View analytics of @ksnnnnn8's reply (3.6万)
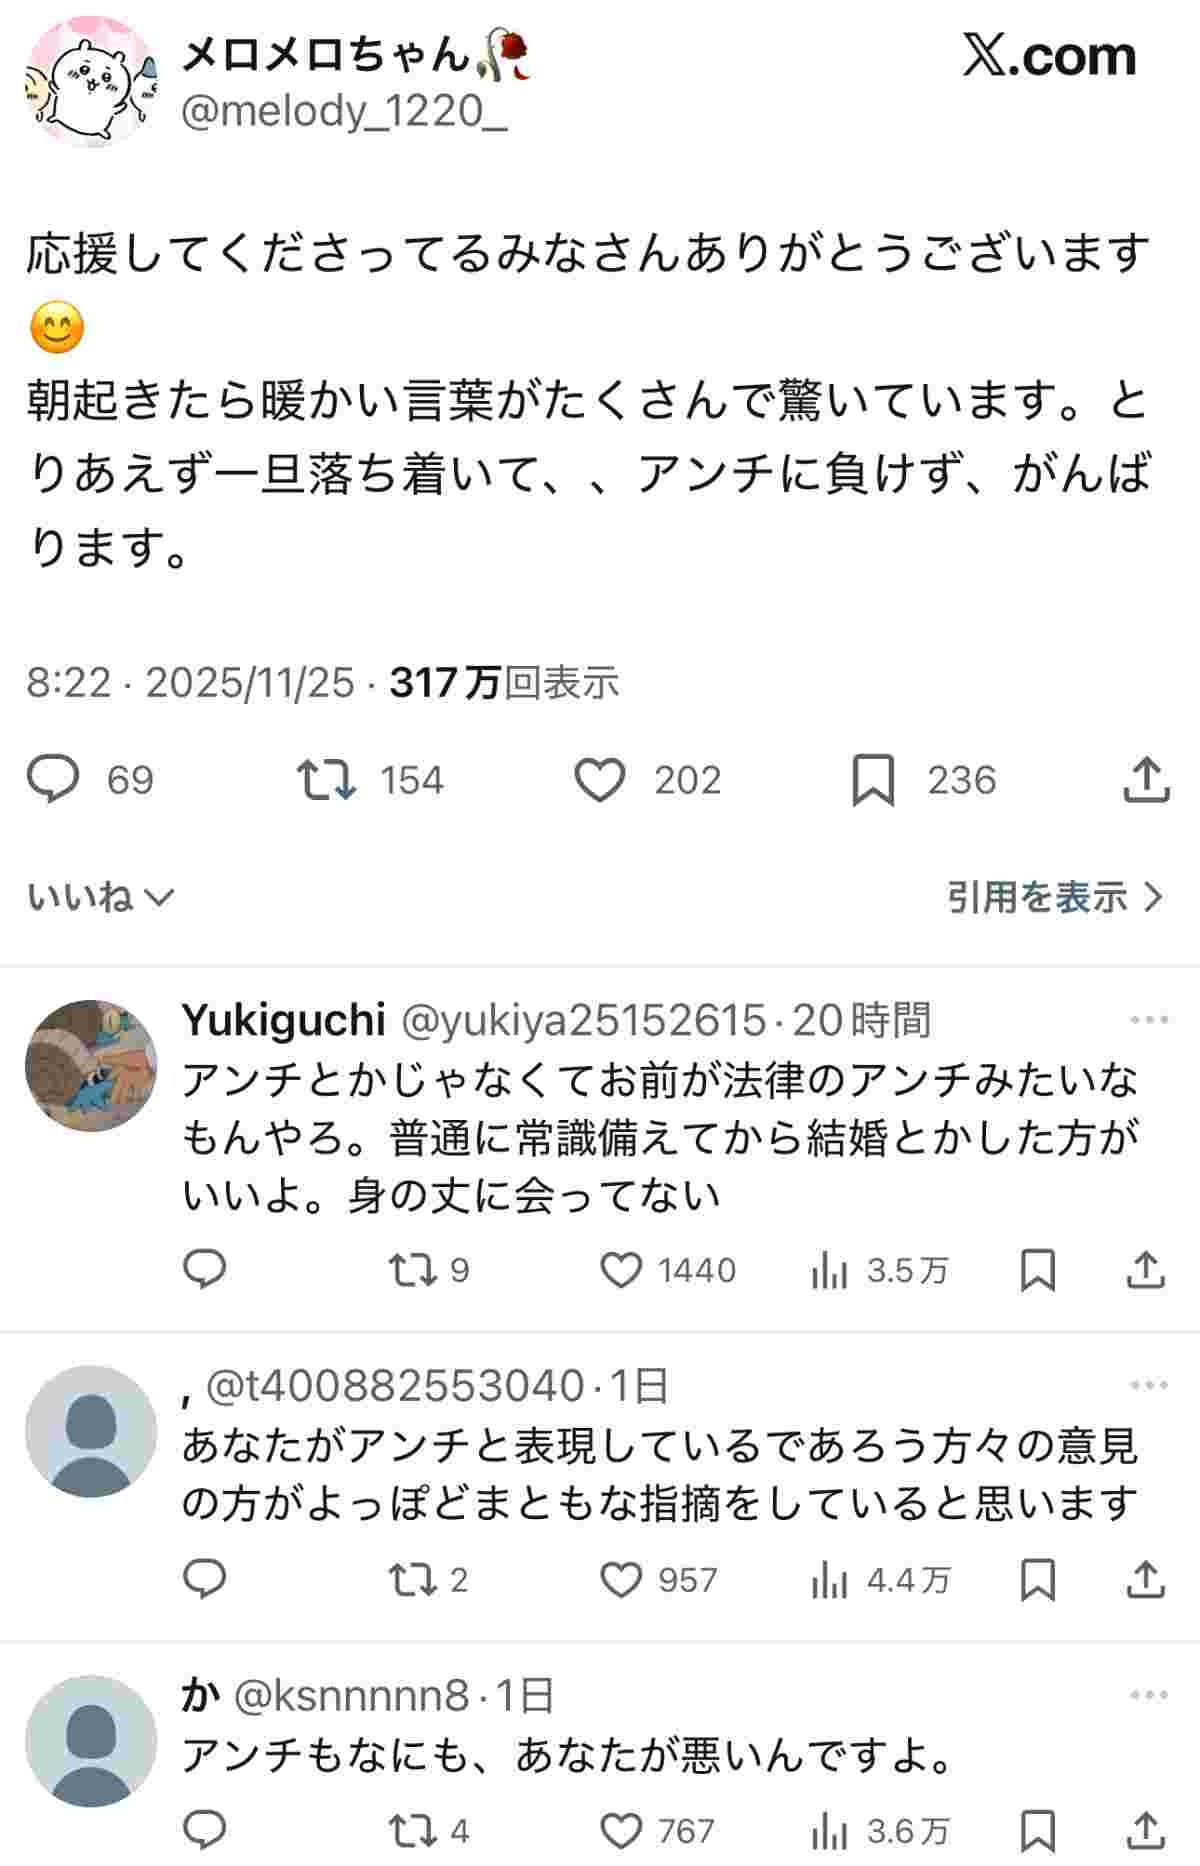This screenshot has width=1200, height=1866. point(830,1832)
